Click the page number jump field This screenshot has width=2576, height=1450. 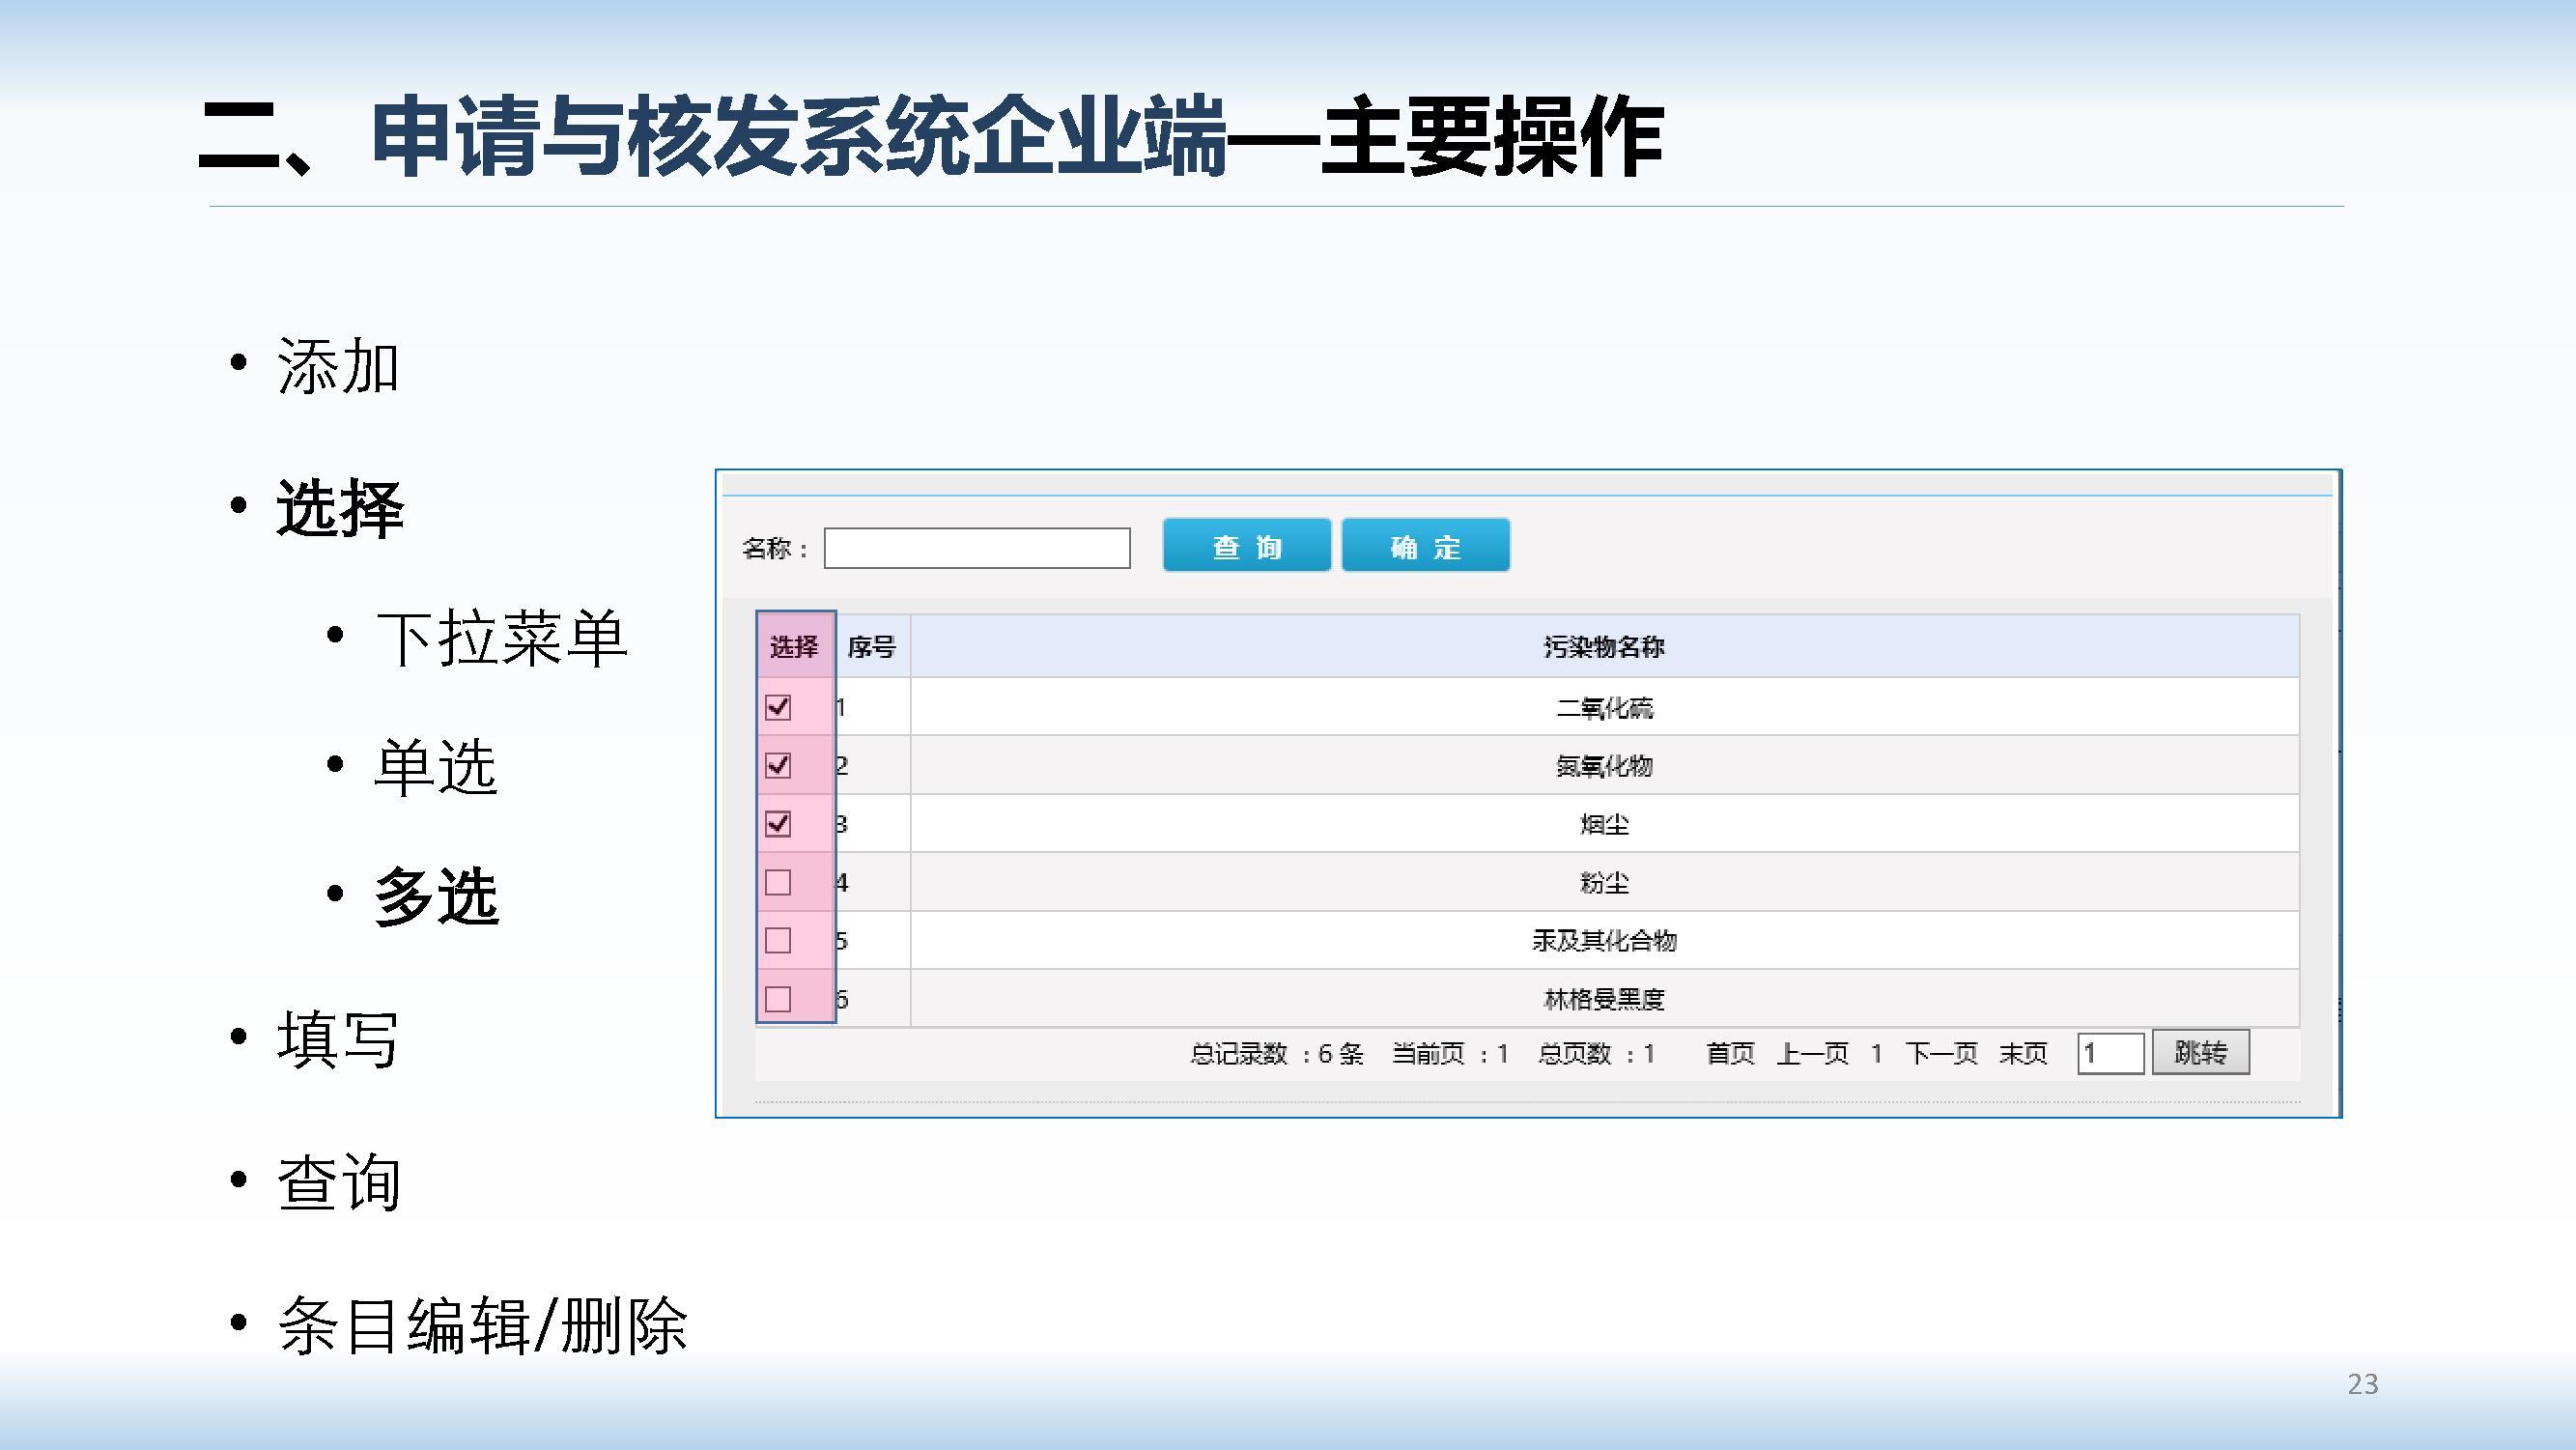[2109, 1053]
